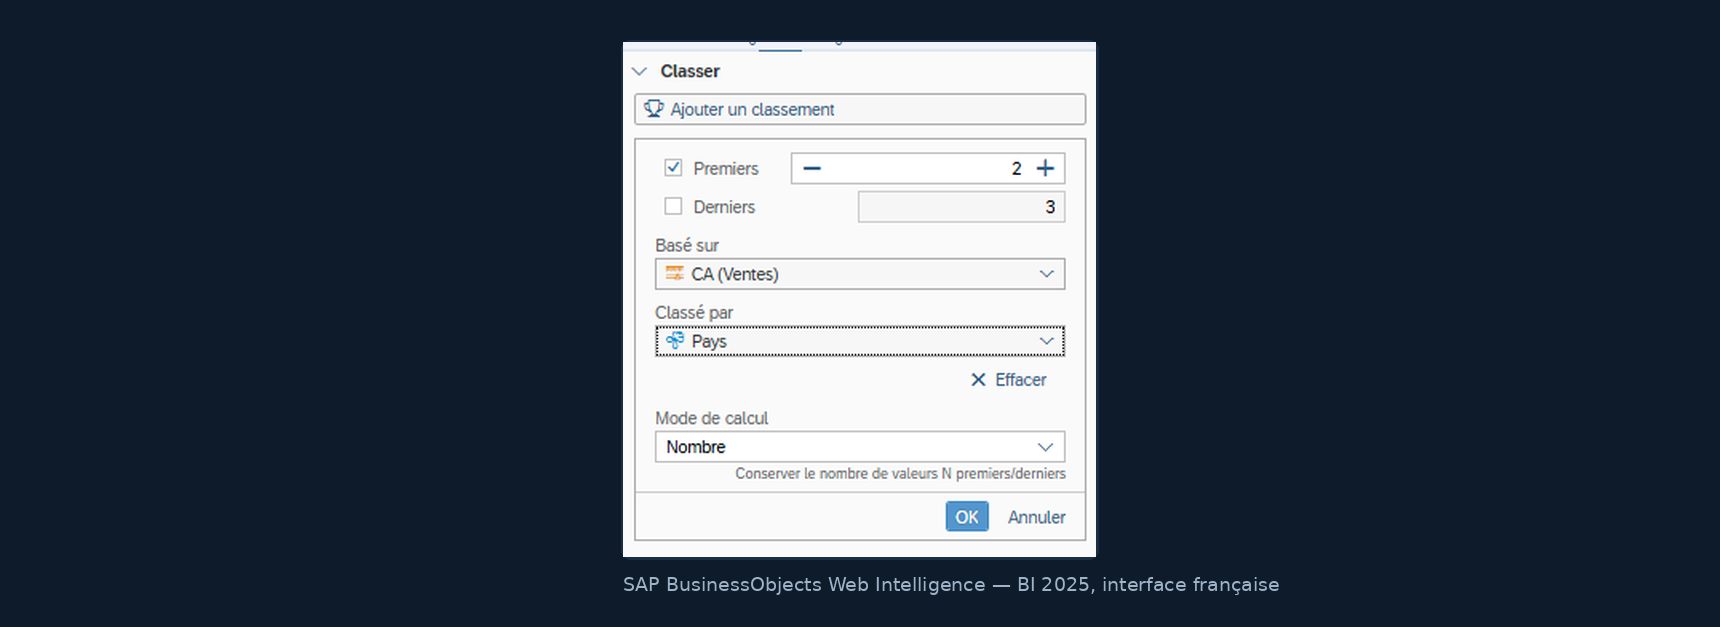Click the Mode de calcul label
This screenshot has width=1720, height=627.
click(712, 418)
